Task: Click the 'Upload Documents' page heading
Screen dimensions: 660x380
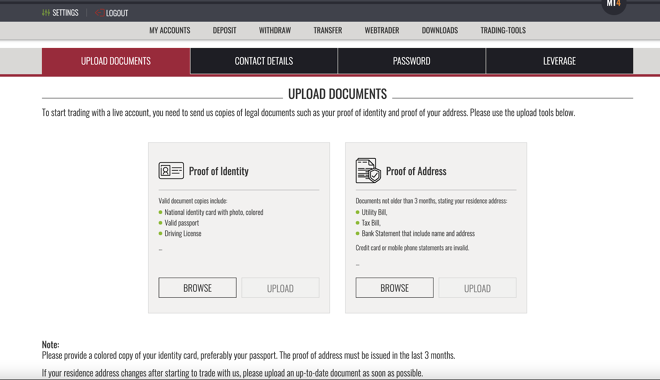Action: (337, 94)
